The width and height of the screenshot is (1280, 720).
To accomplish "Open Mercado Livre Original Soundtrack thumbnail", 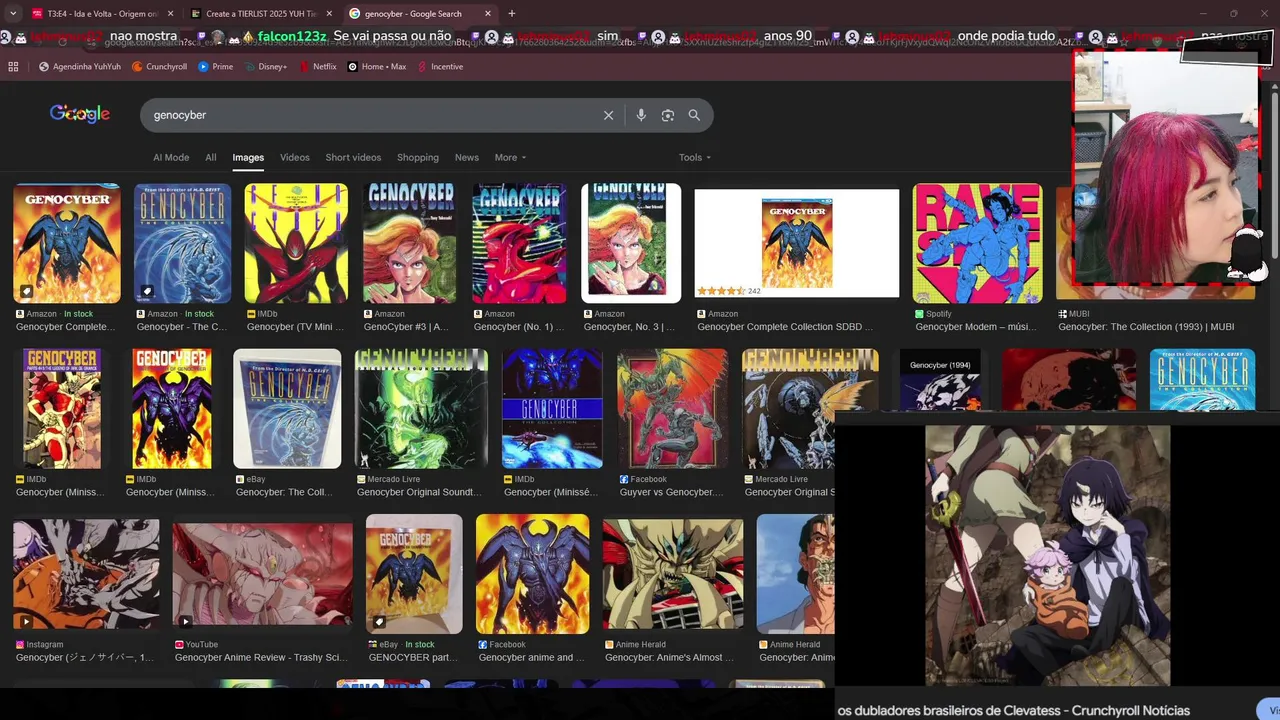I will click(x=421, y=408).
